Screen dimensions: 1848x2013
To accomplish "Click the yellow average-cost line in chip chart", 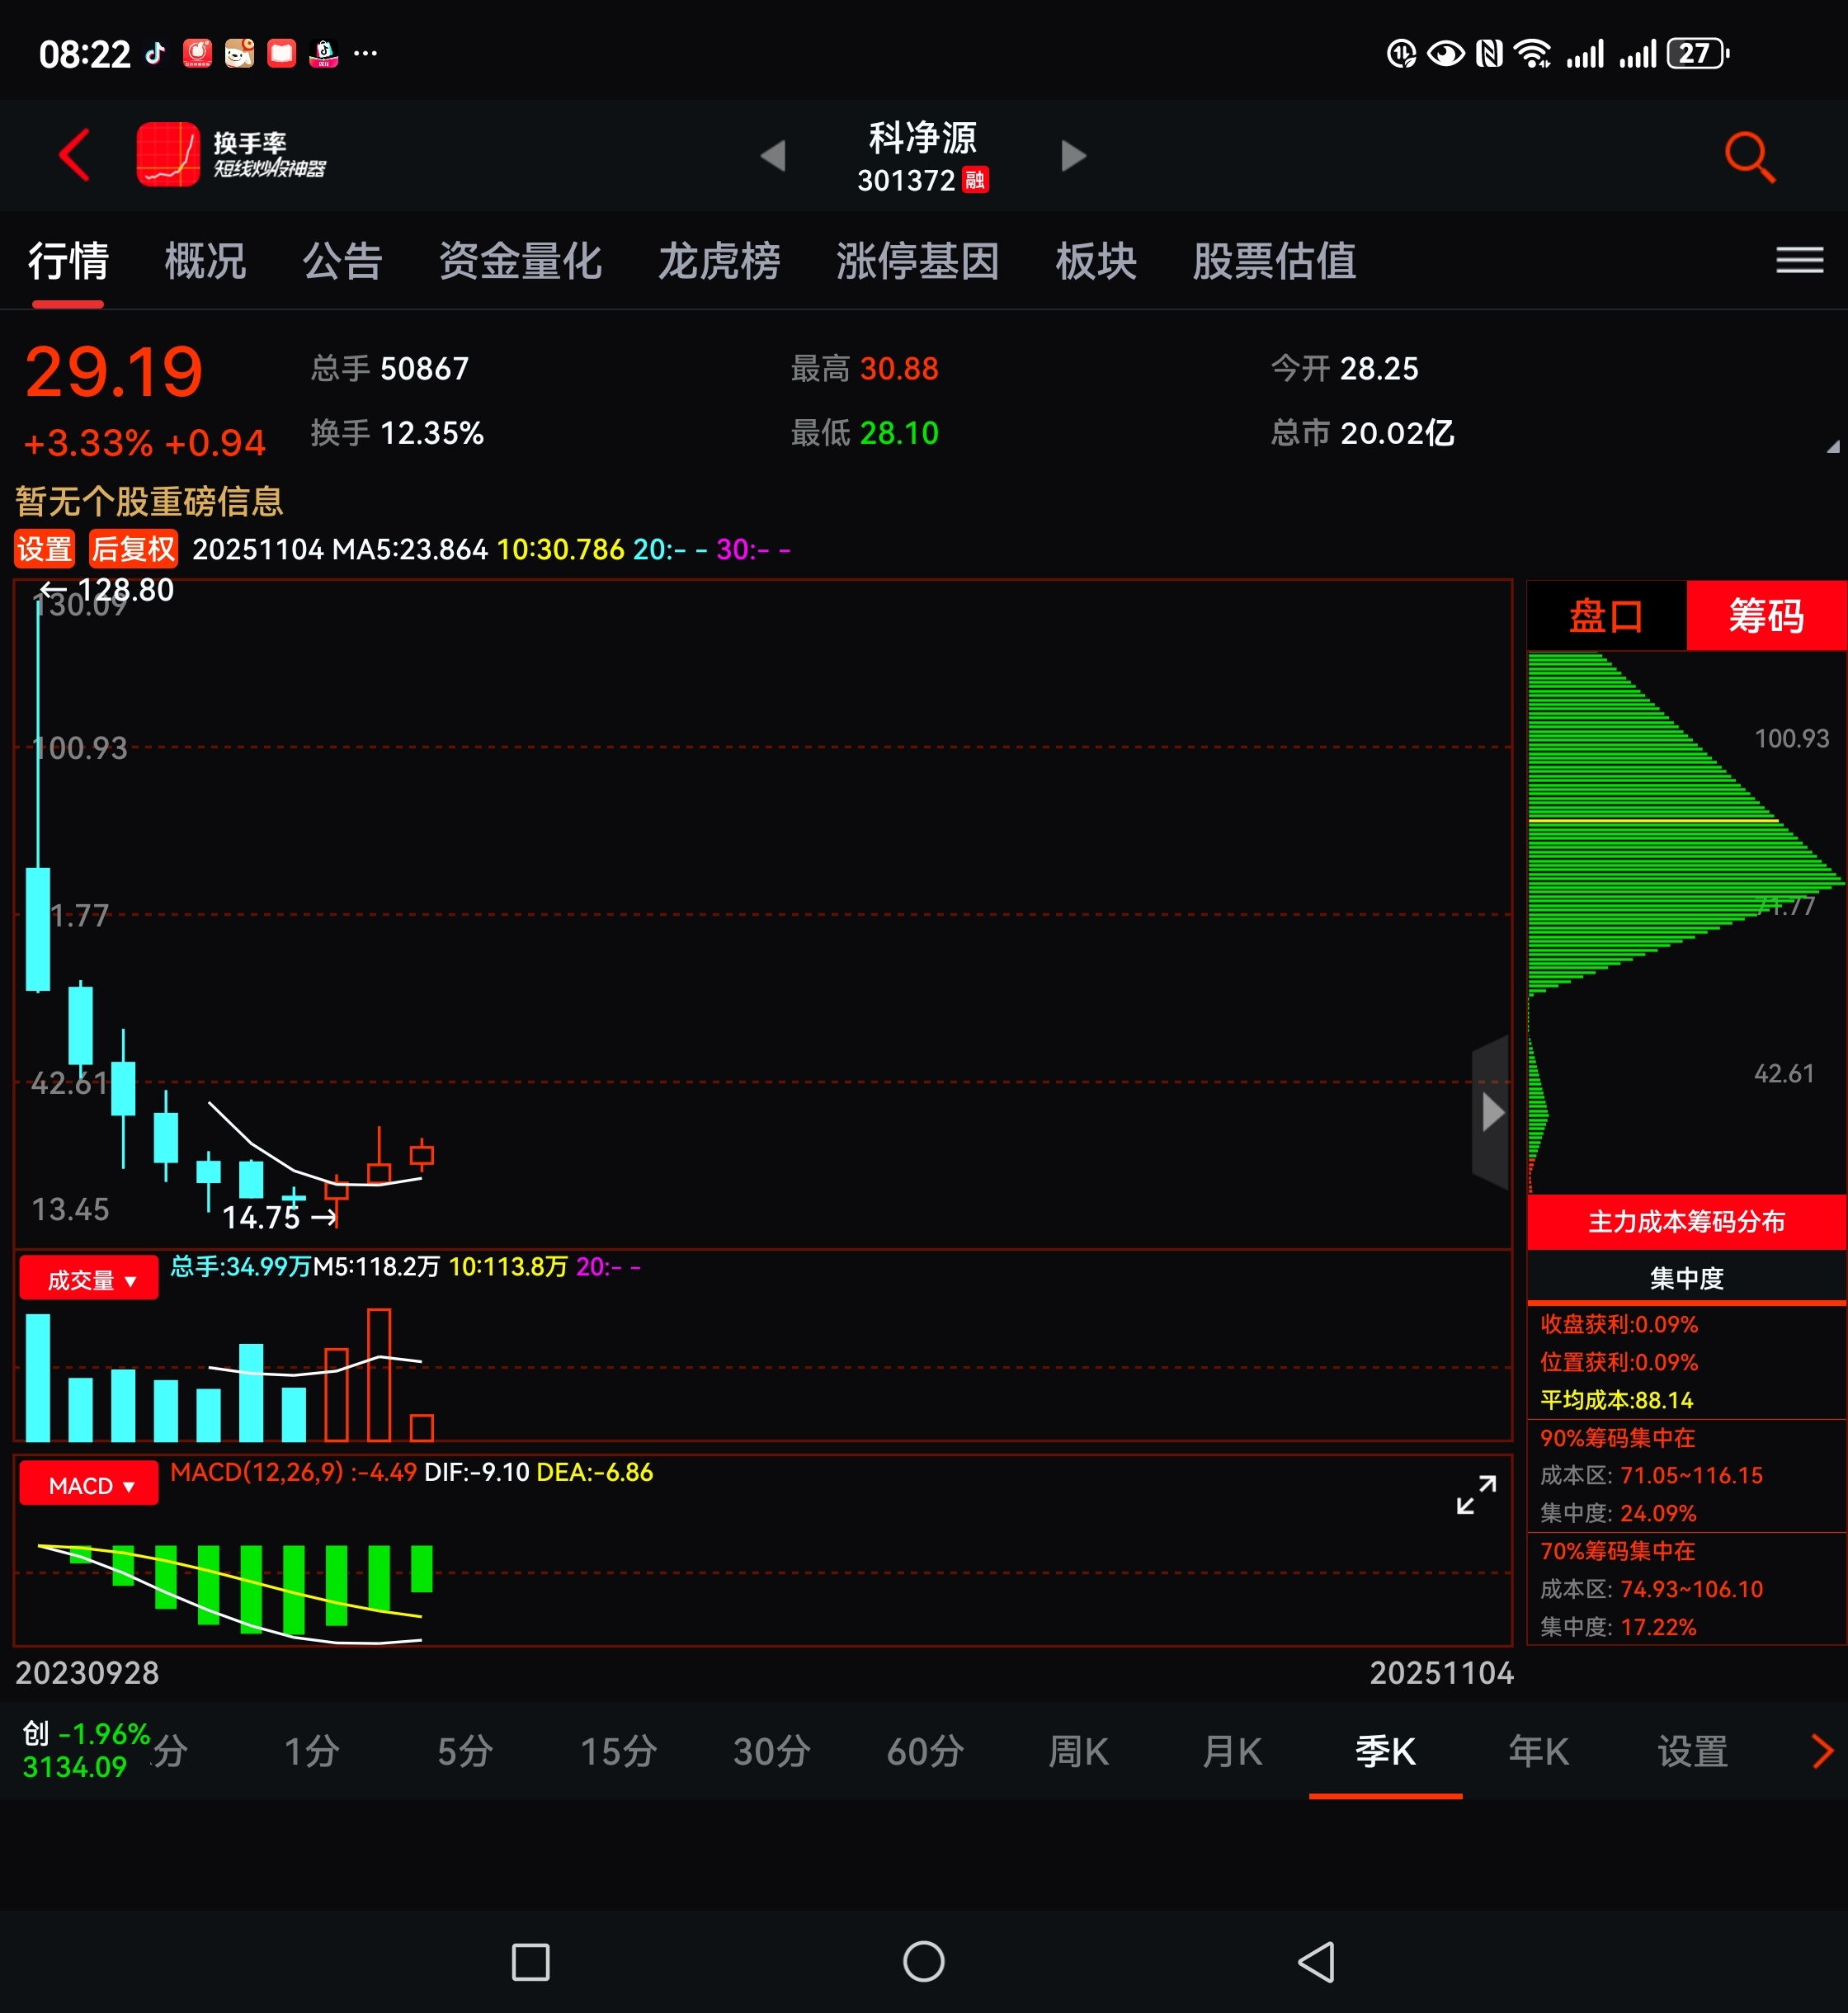I will click(1650, 820).
